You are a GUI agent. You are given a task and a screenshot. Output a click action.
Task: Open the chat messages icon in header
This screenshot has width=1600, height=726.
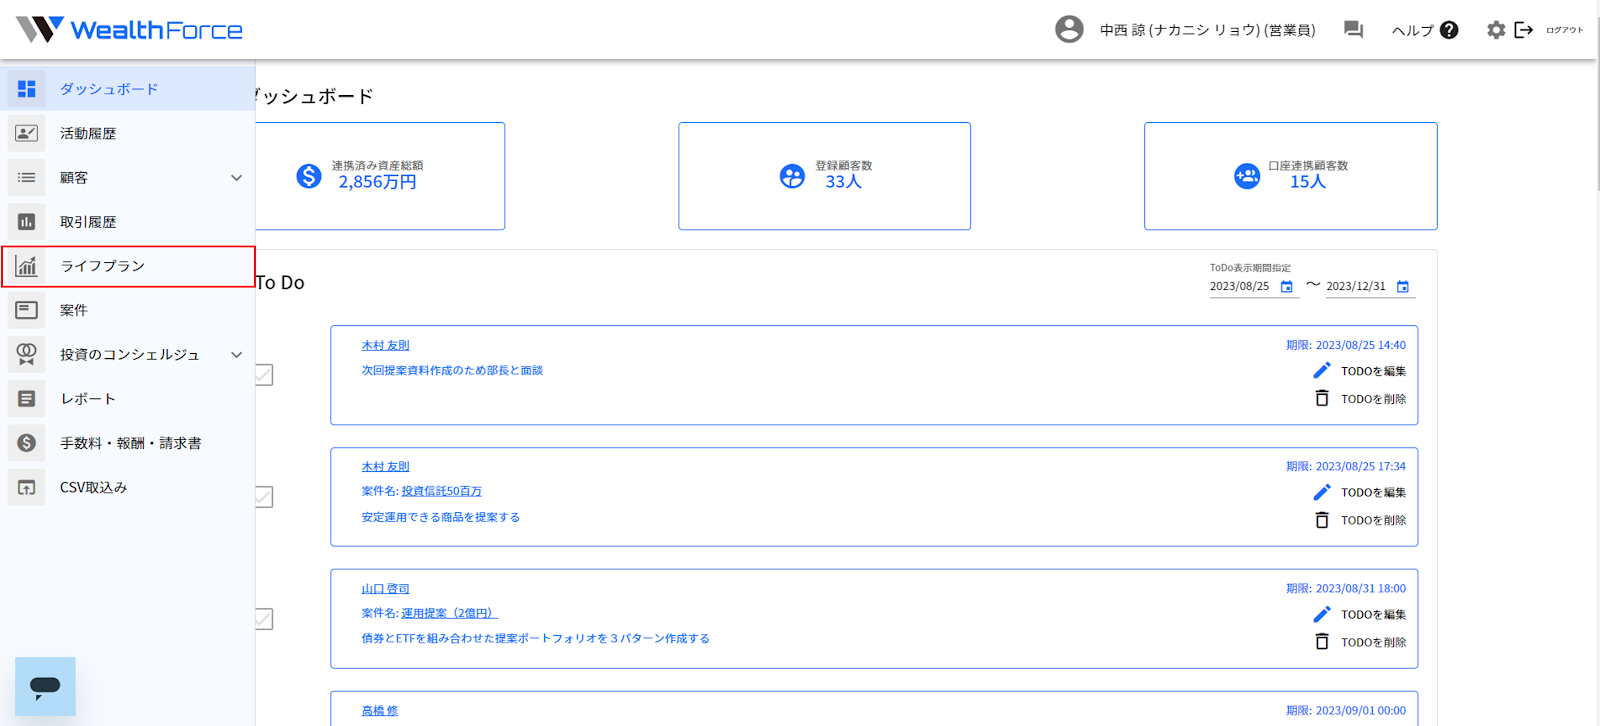tap(1353, 30)
